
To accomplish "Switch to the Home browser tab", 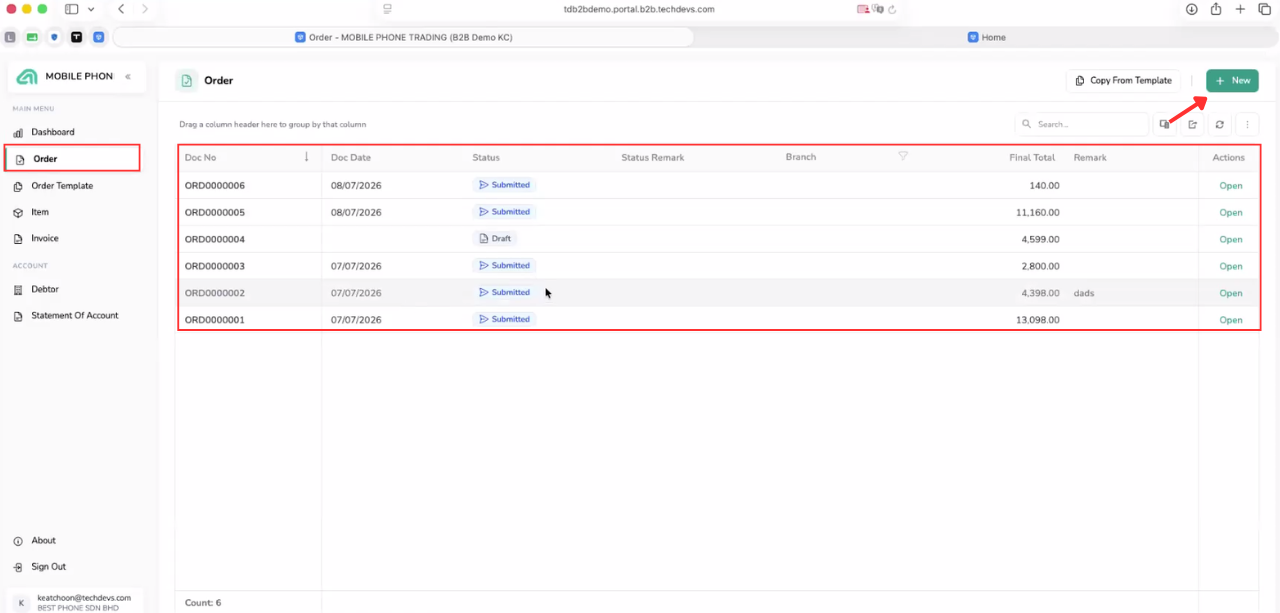I will [986, 37].
